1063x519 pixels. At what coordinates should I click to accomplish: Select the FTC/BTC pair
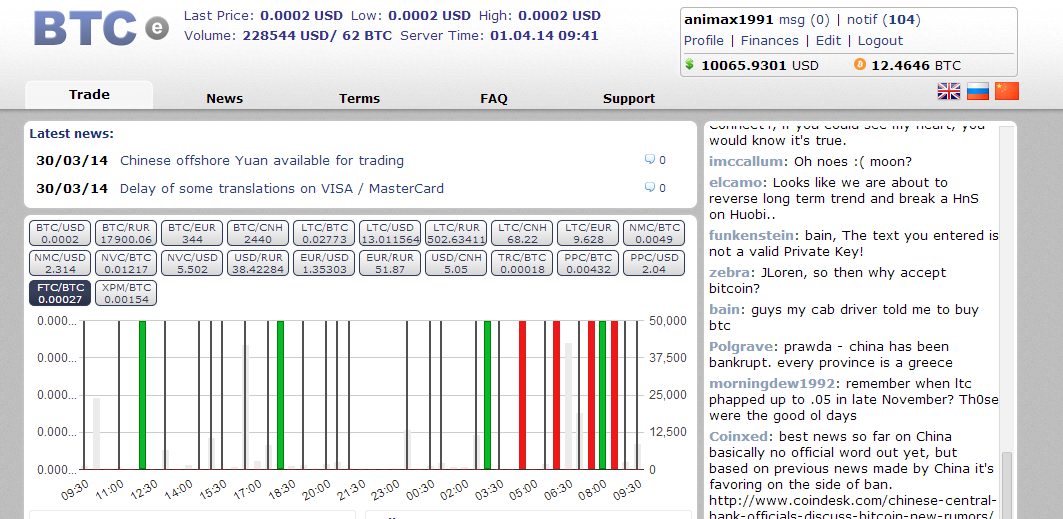[60, 293]
